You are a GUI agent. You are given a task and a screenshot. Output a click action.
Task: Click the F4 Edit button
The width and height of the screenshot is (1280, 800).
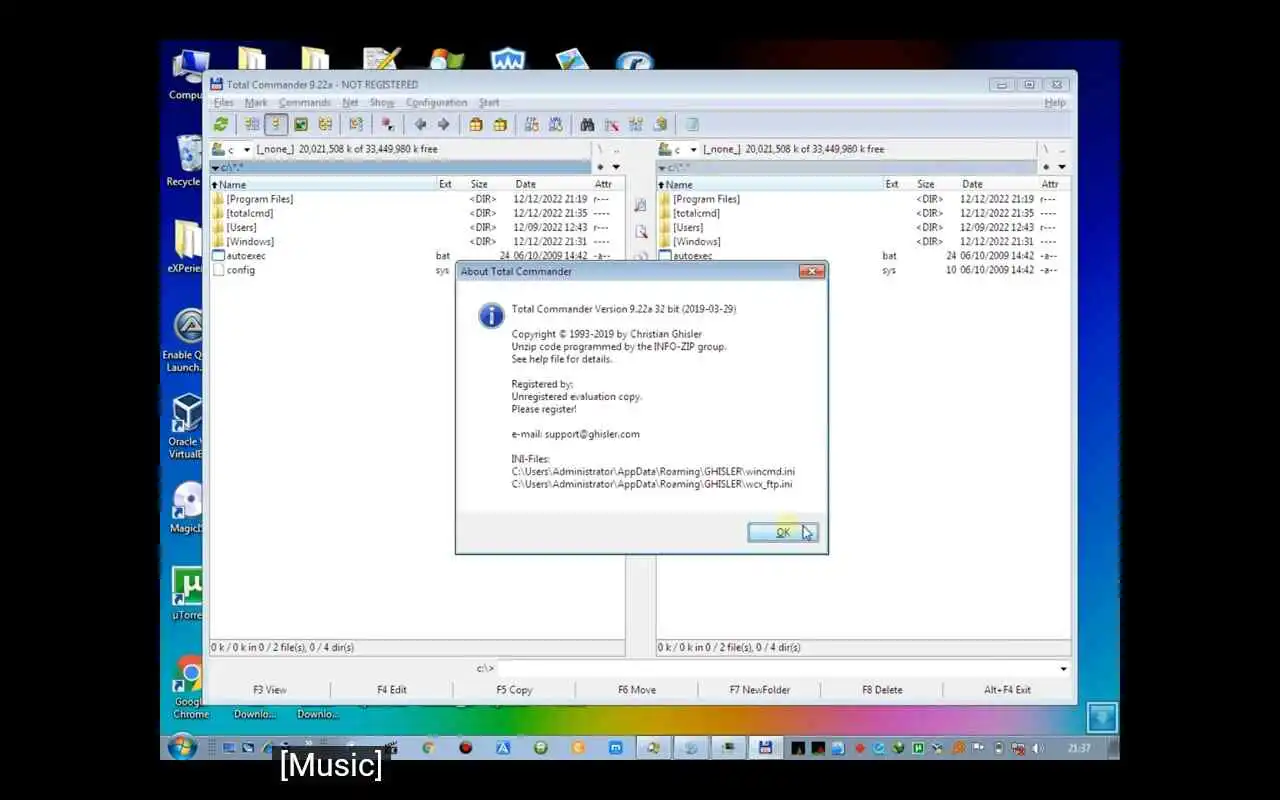pos(392,690)
